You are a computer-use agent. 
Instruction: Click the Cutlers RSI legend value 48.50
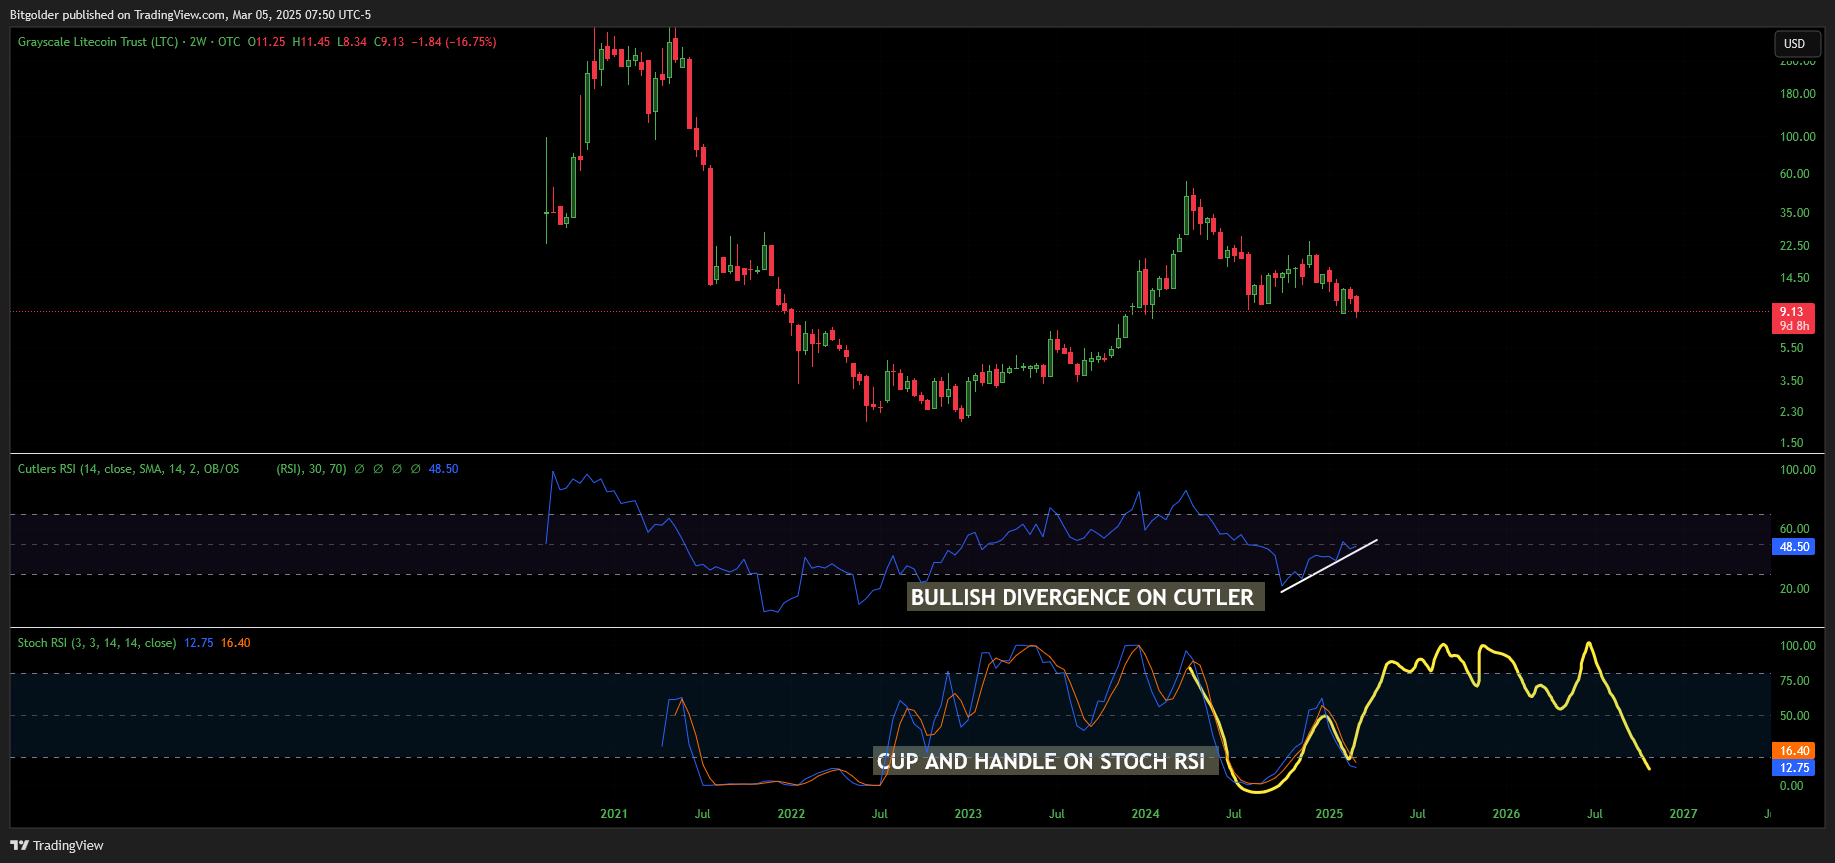pyautogui.click(x=443, y=469)
